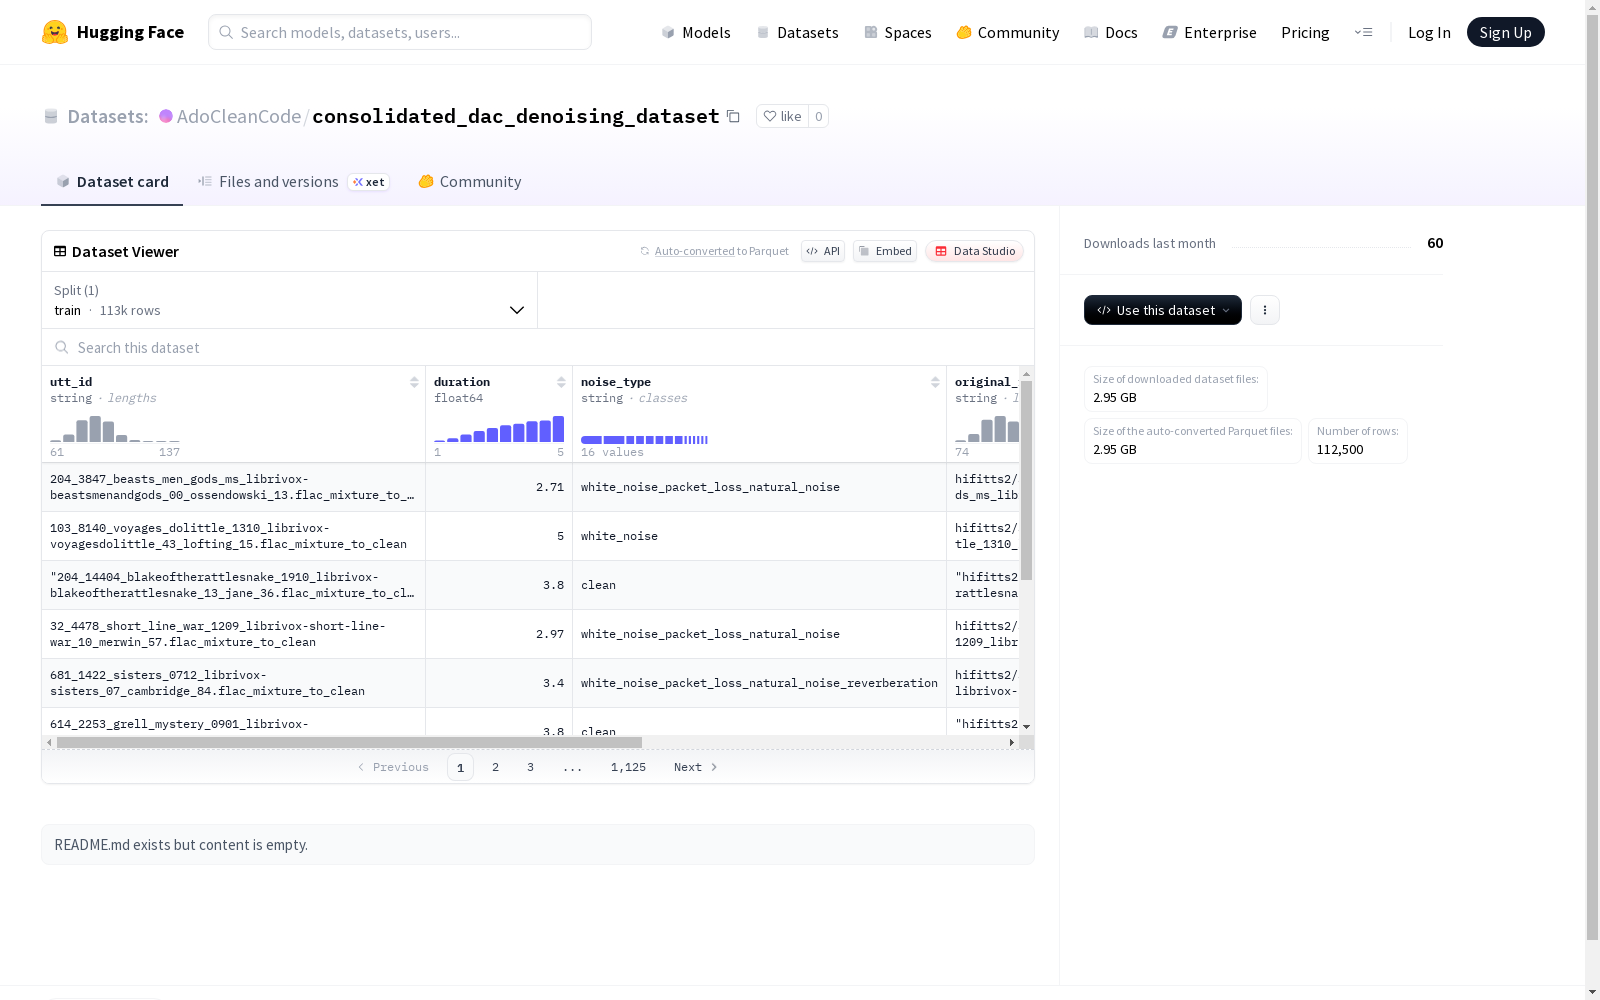Copy the dataset name with the copy icon
Viewport: 1600px width, 1000px height.
click(x=733, y=116)
